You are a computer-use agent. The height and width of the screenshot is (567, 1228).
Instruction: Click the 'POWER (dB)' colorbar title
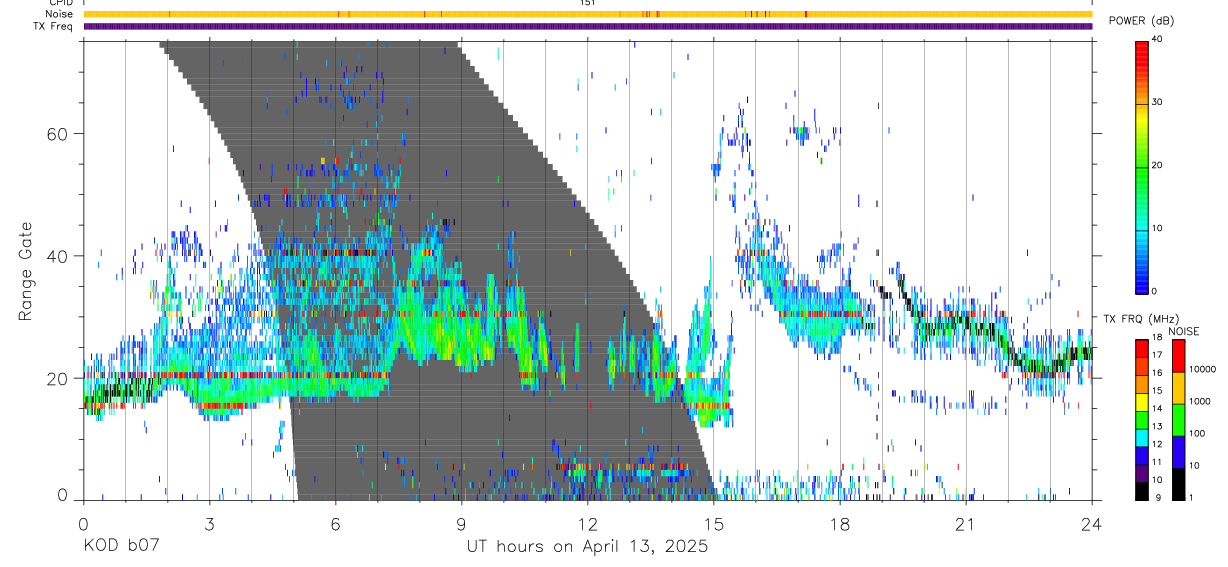pyautogui.click(x=1141, y=21)
